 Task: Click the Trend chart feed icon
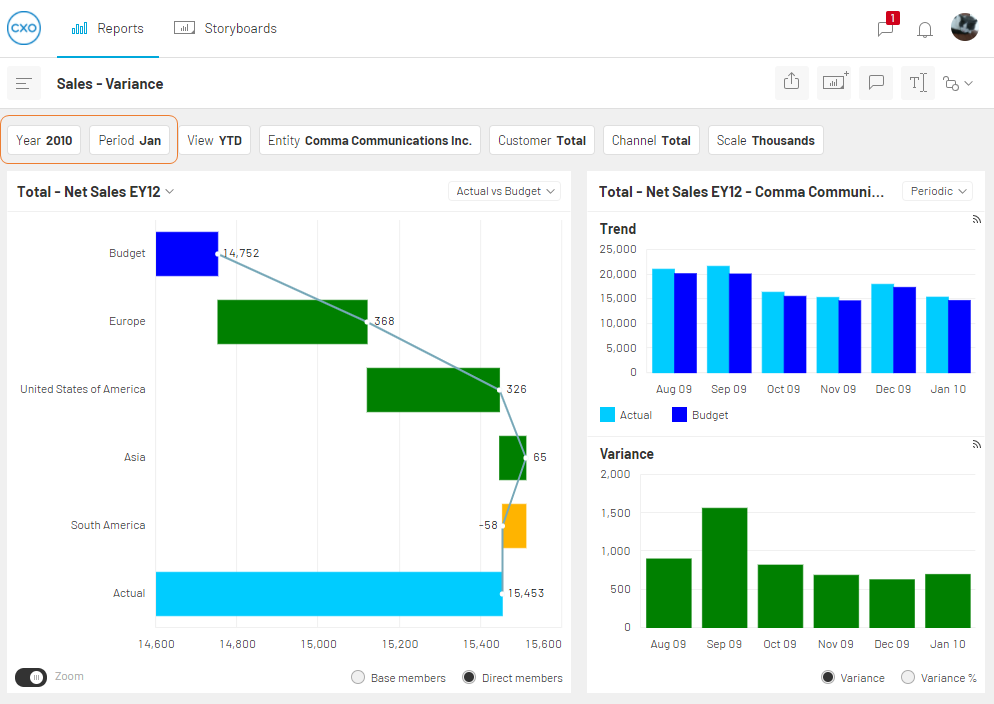click(977, 219)
